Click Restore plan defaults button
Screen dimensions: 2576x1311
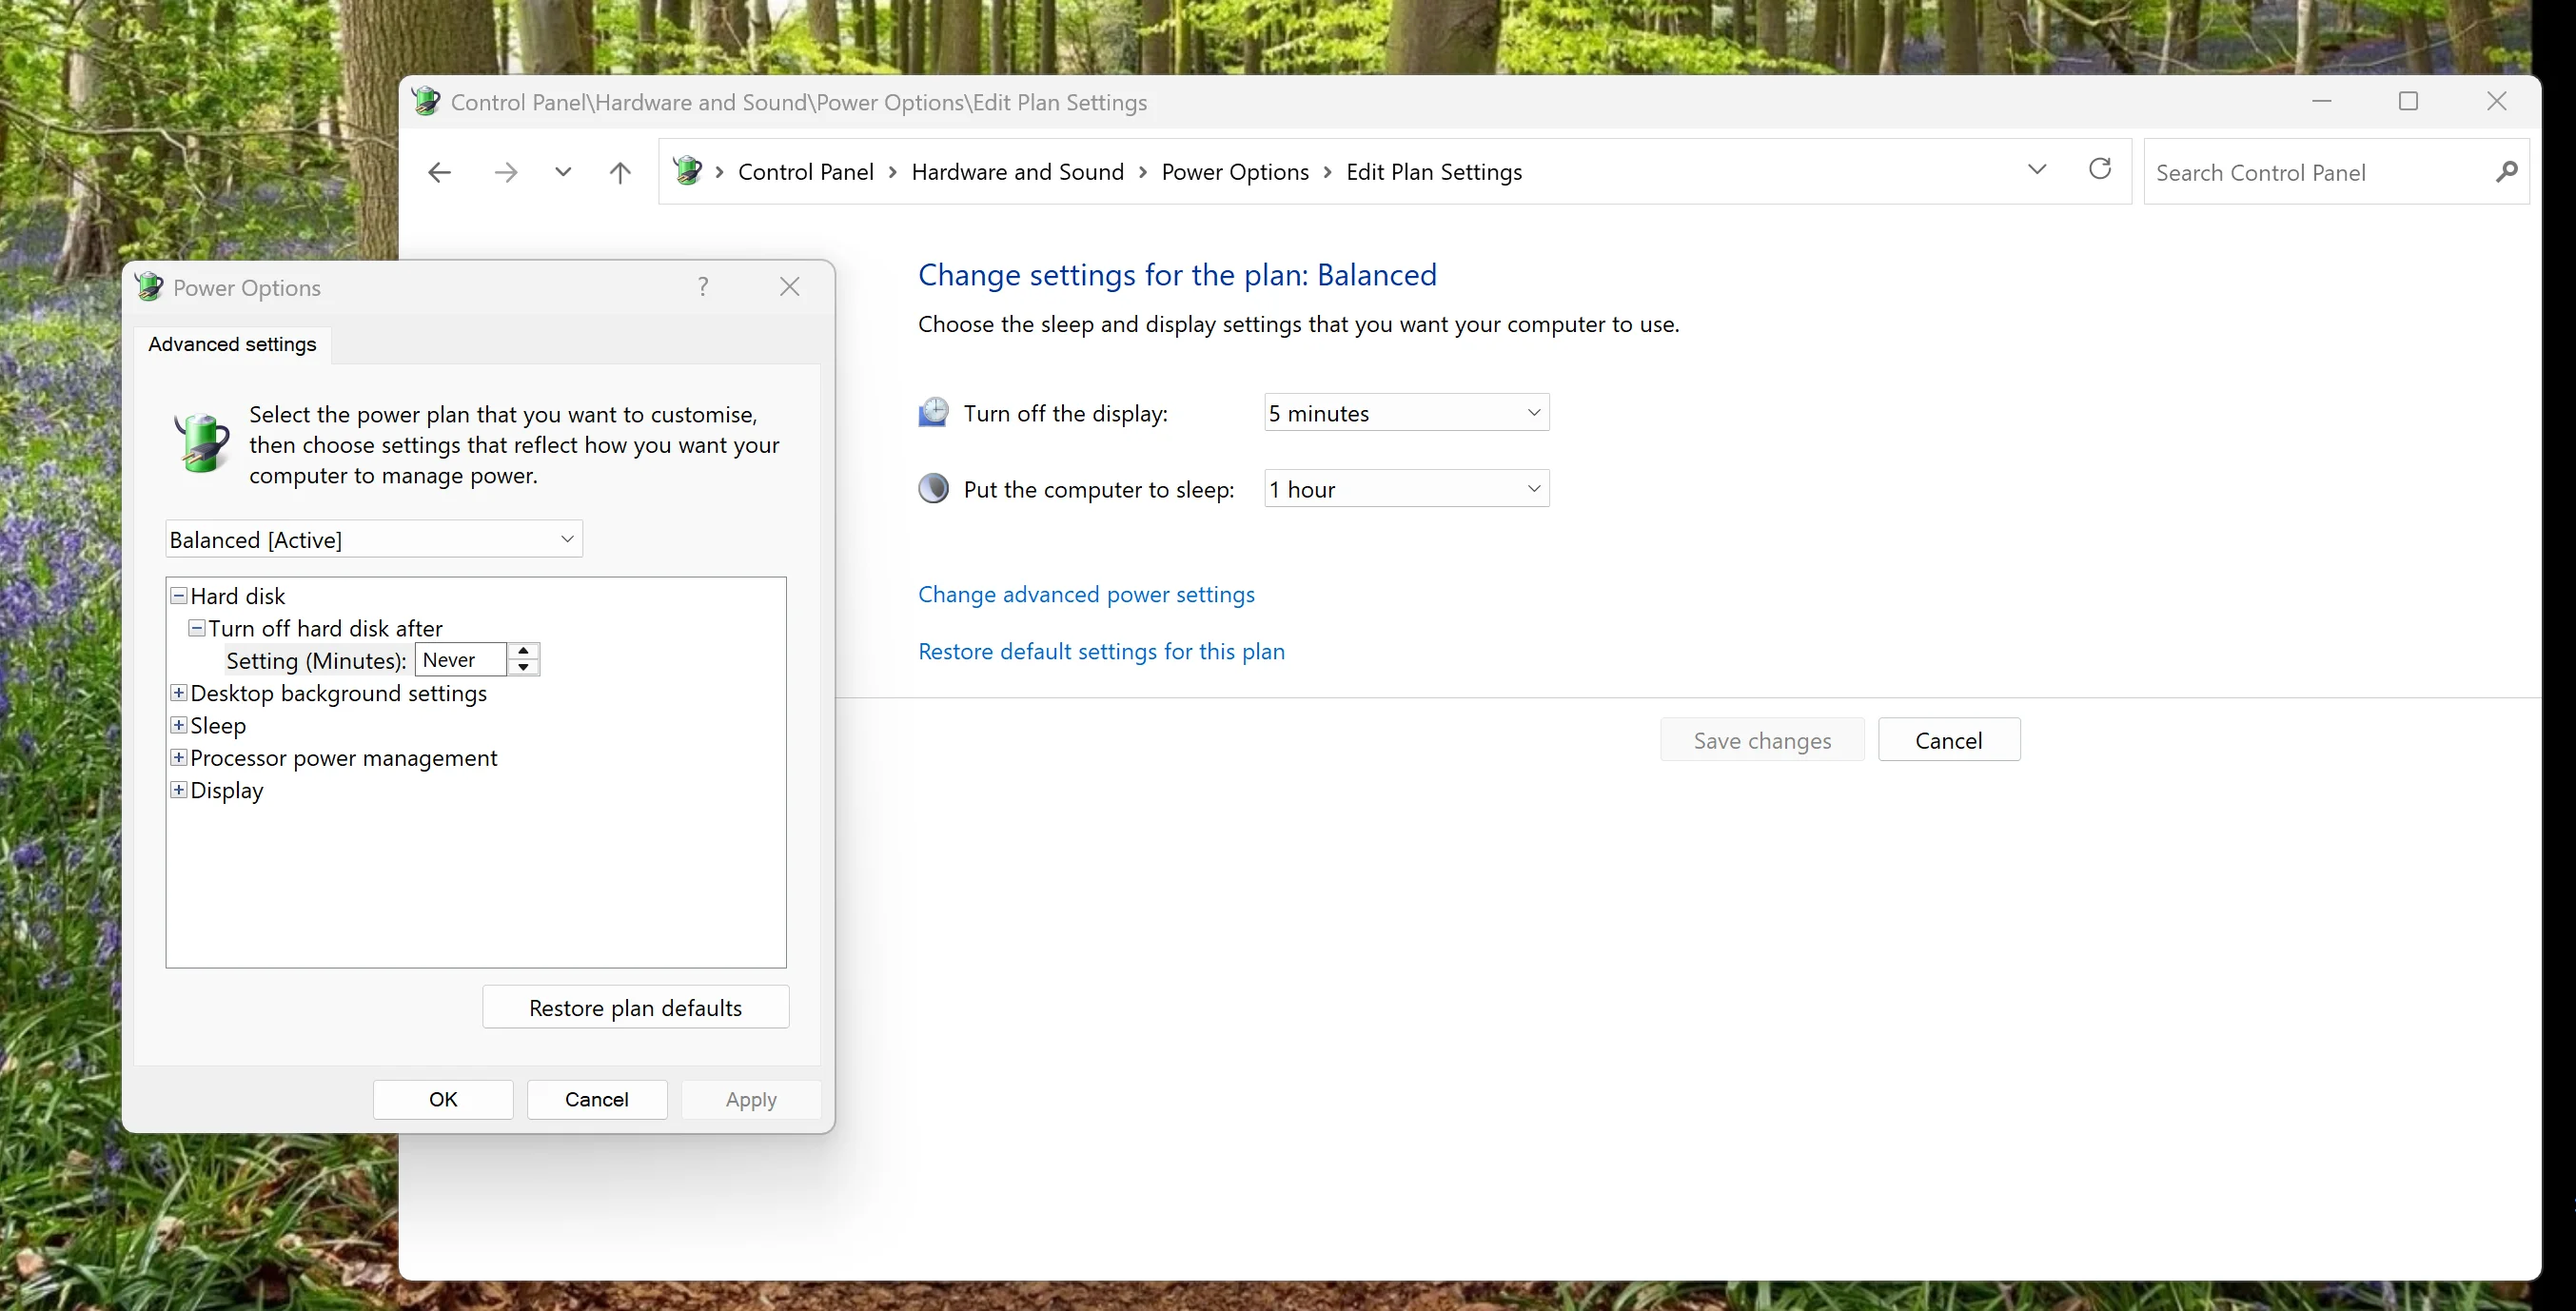[x=636, y=1007]
